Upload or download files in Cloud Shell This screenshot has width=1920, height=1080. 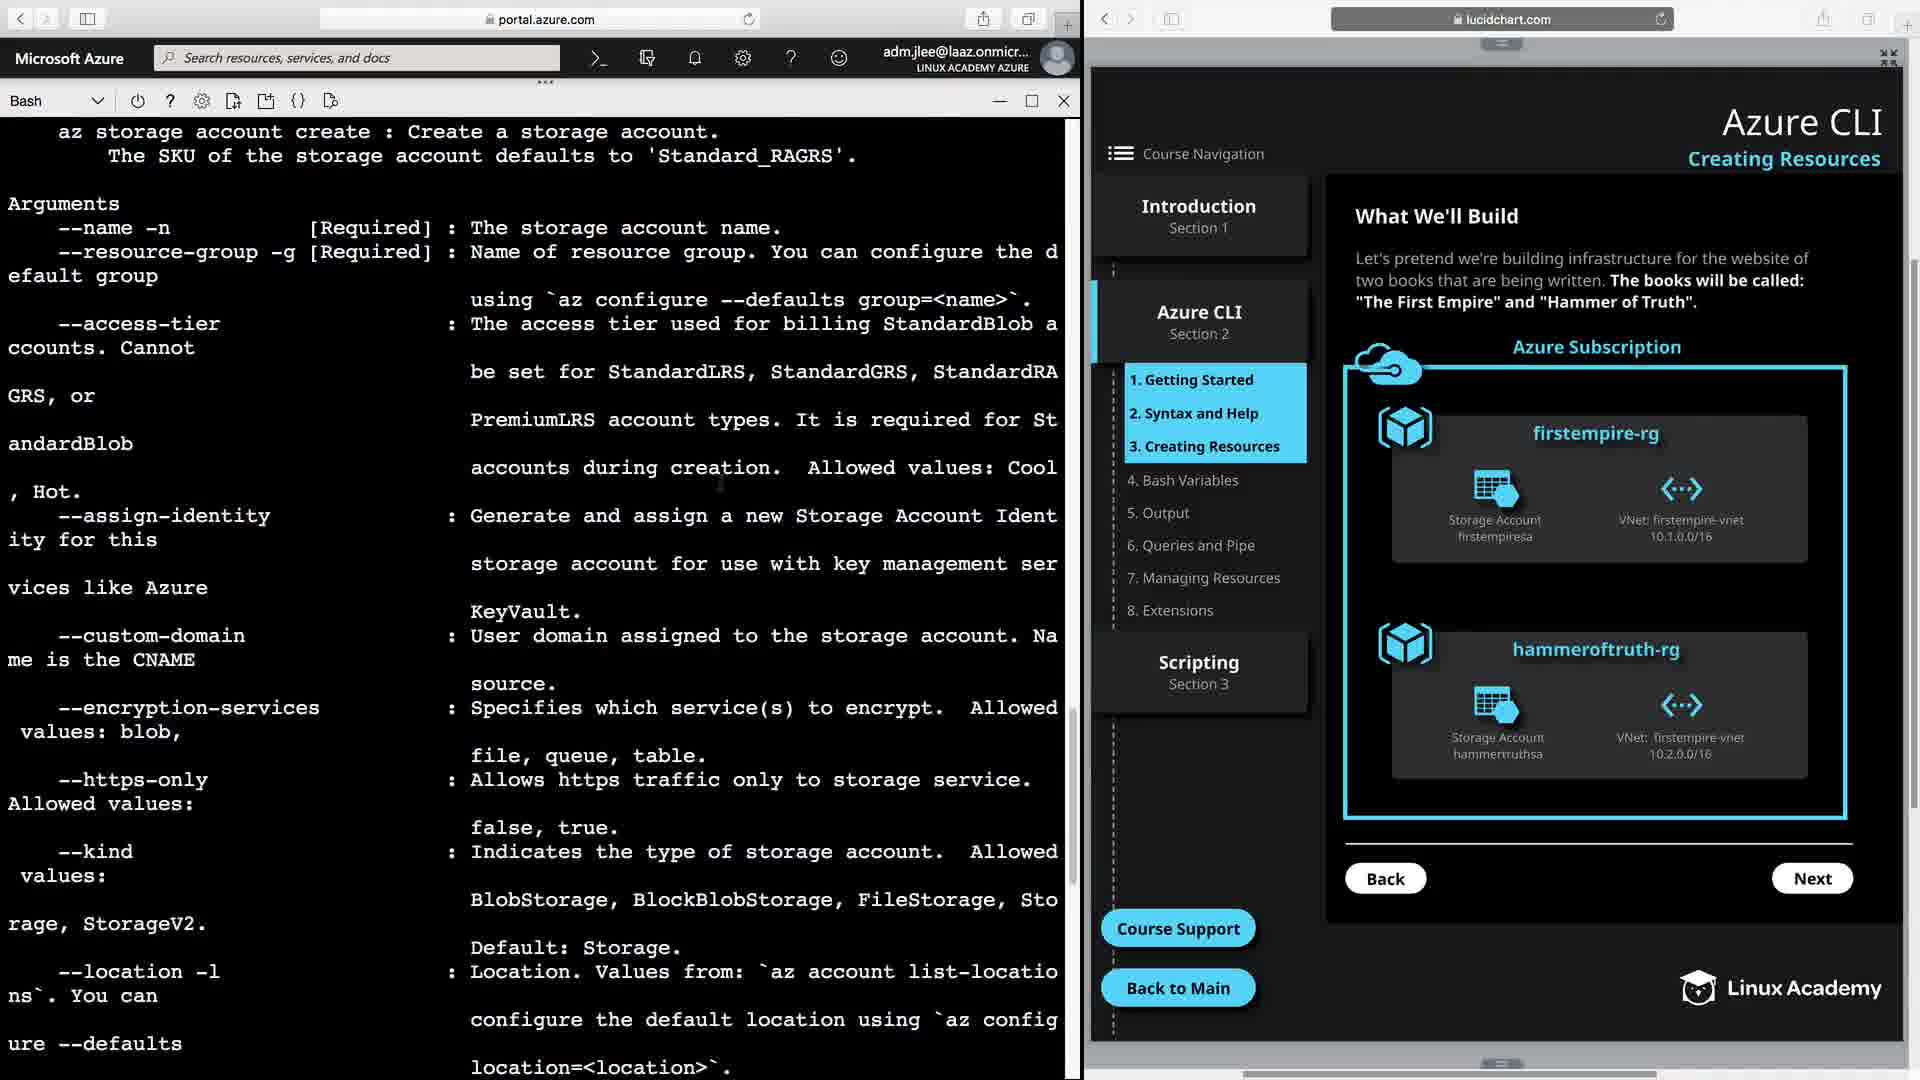(x=233, y=101)
